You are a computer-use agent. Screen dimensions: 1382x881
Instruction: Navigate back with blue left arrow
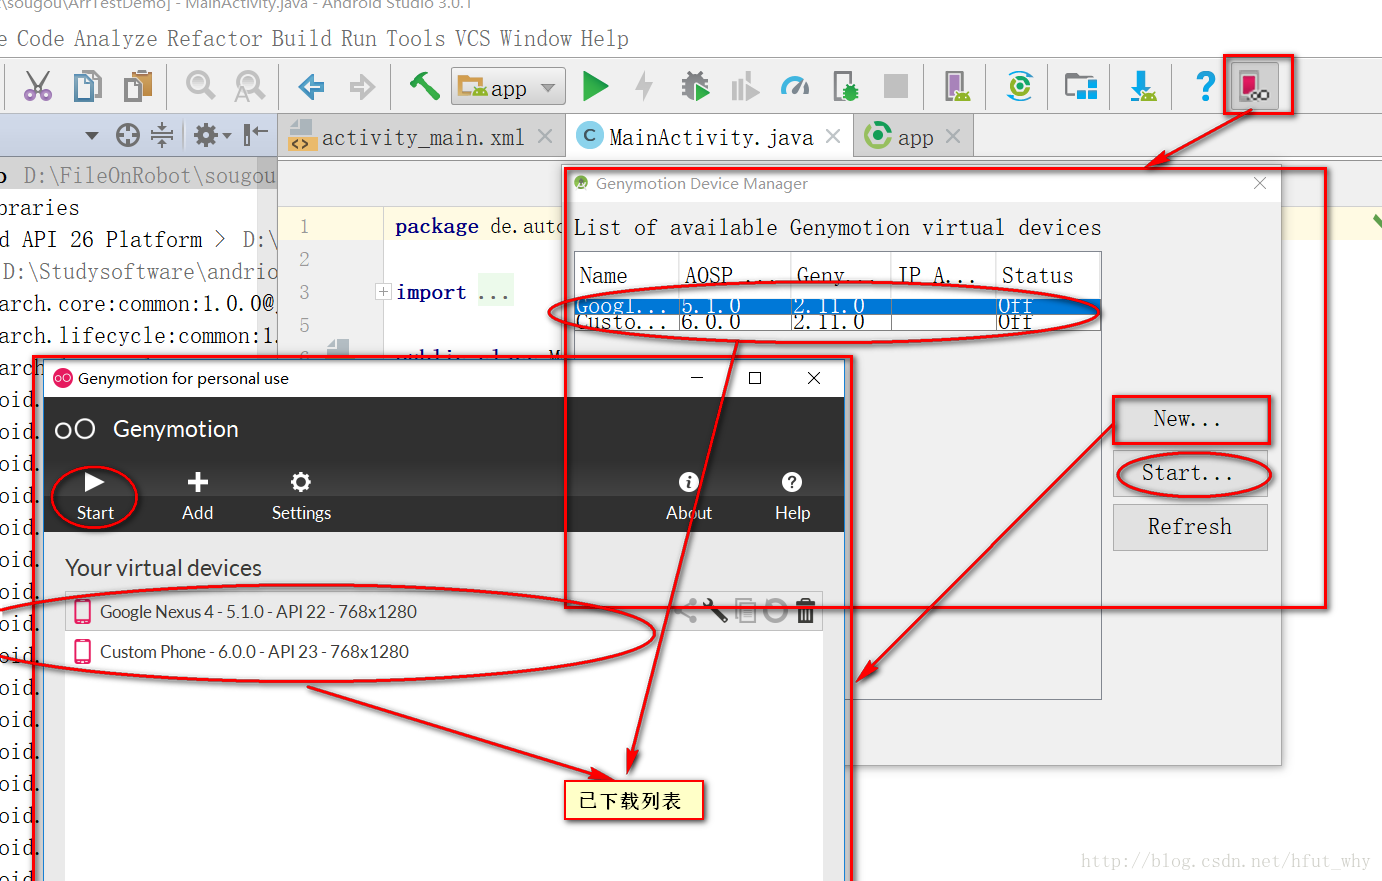pyautogui.click(x=311, y=87)
